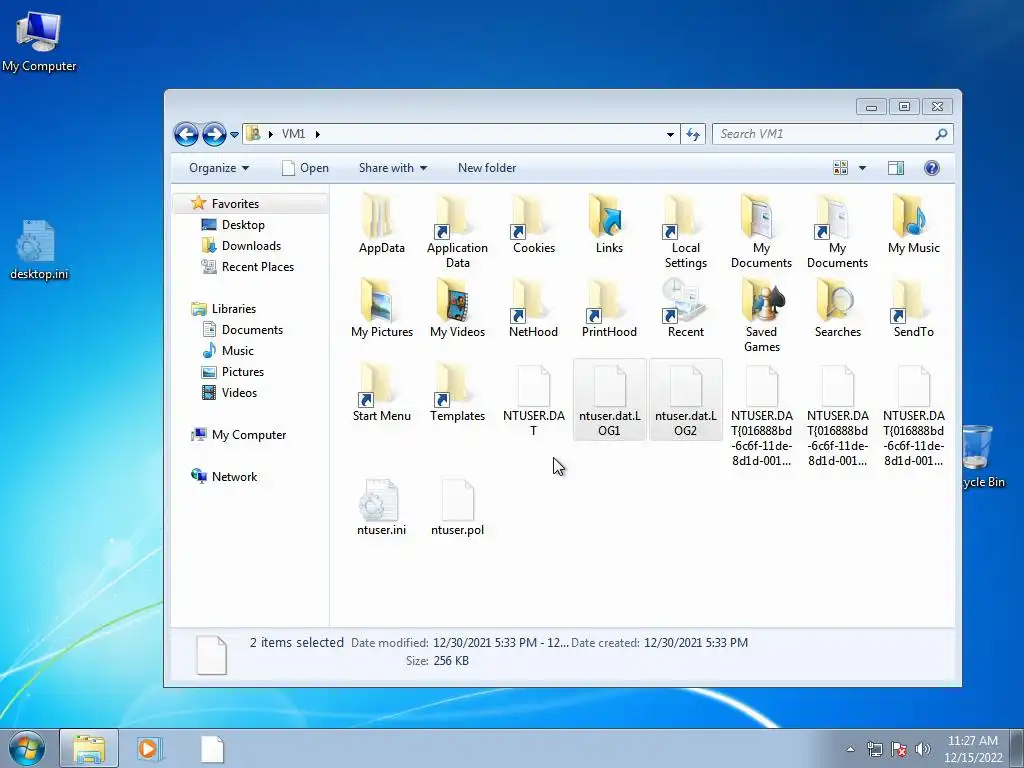Change view using the views icon

coord(840,168)
